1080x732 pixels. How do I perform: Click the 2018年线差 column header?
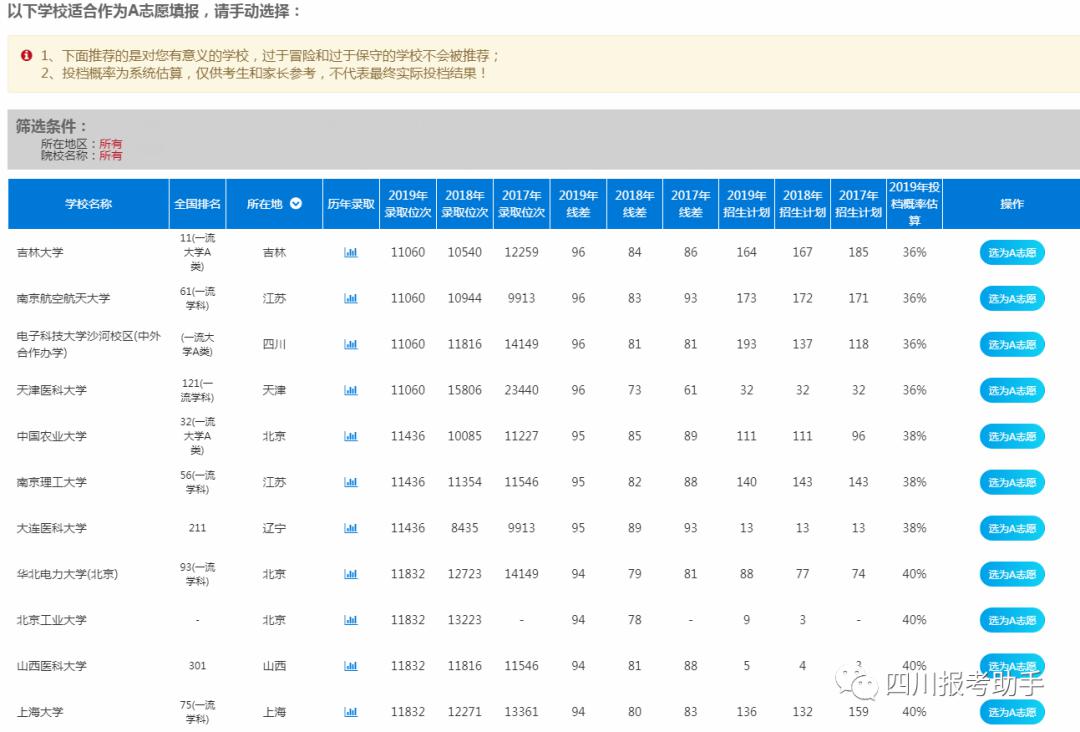[x=634, y=204]
